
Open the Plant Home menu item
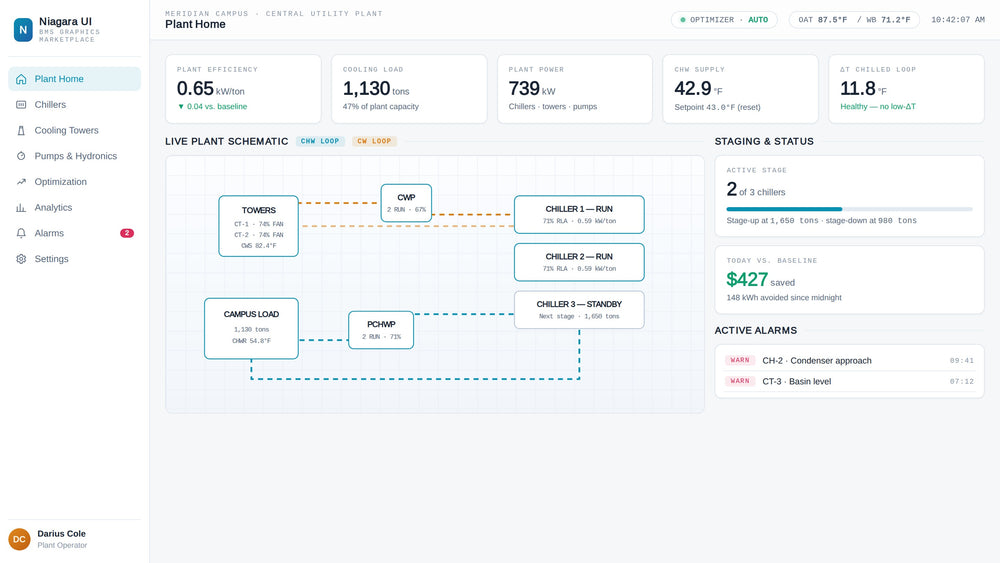click(75, 79)
